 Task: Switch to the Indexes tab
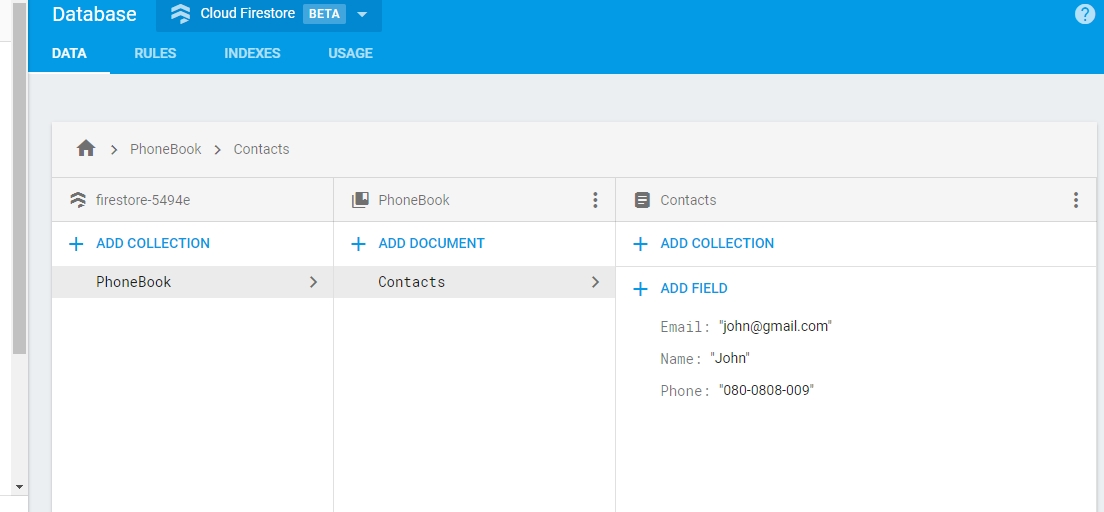tap(252, 53)
